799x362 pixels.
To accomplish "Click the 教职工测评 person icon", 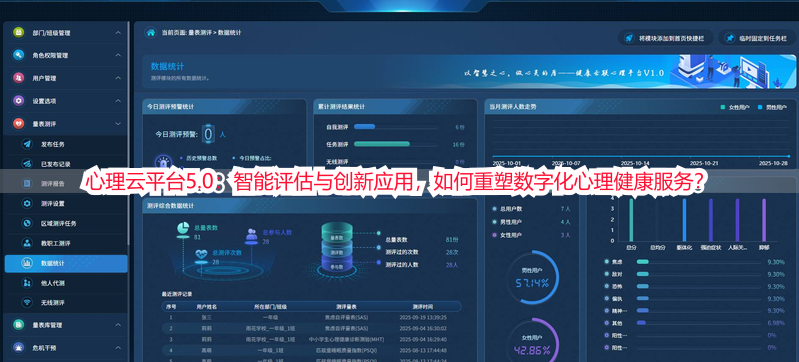I will [x=27, y=243].
